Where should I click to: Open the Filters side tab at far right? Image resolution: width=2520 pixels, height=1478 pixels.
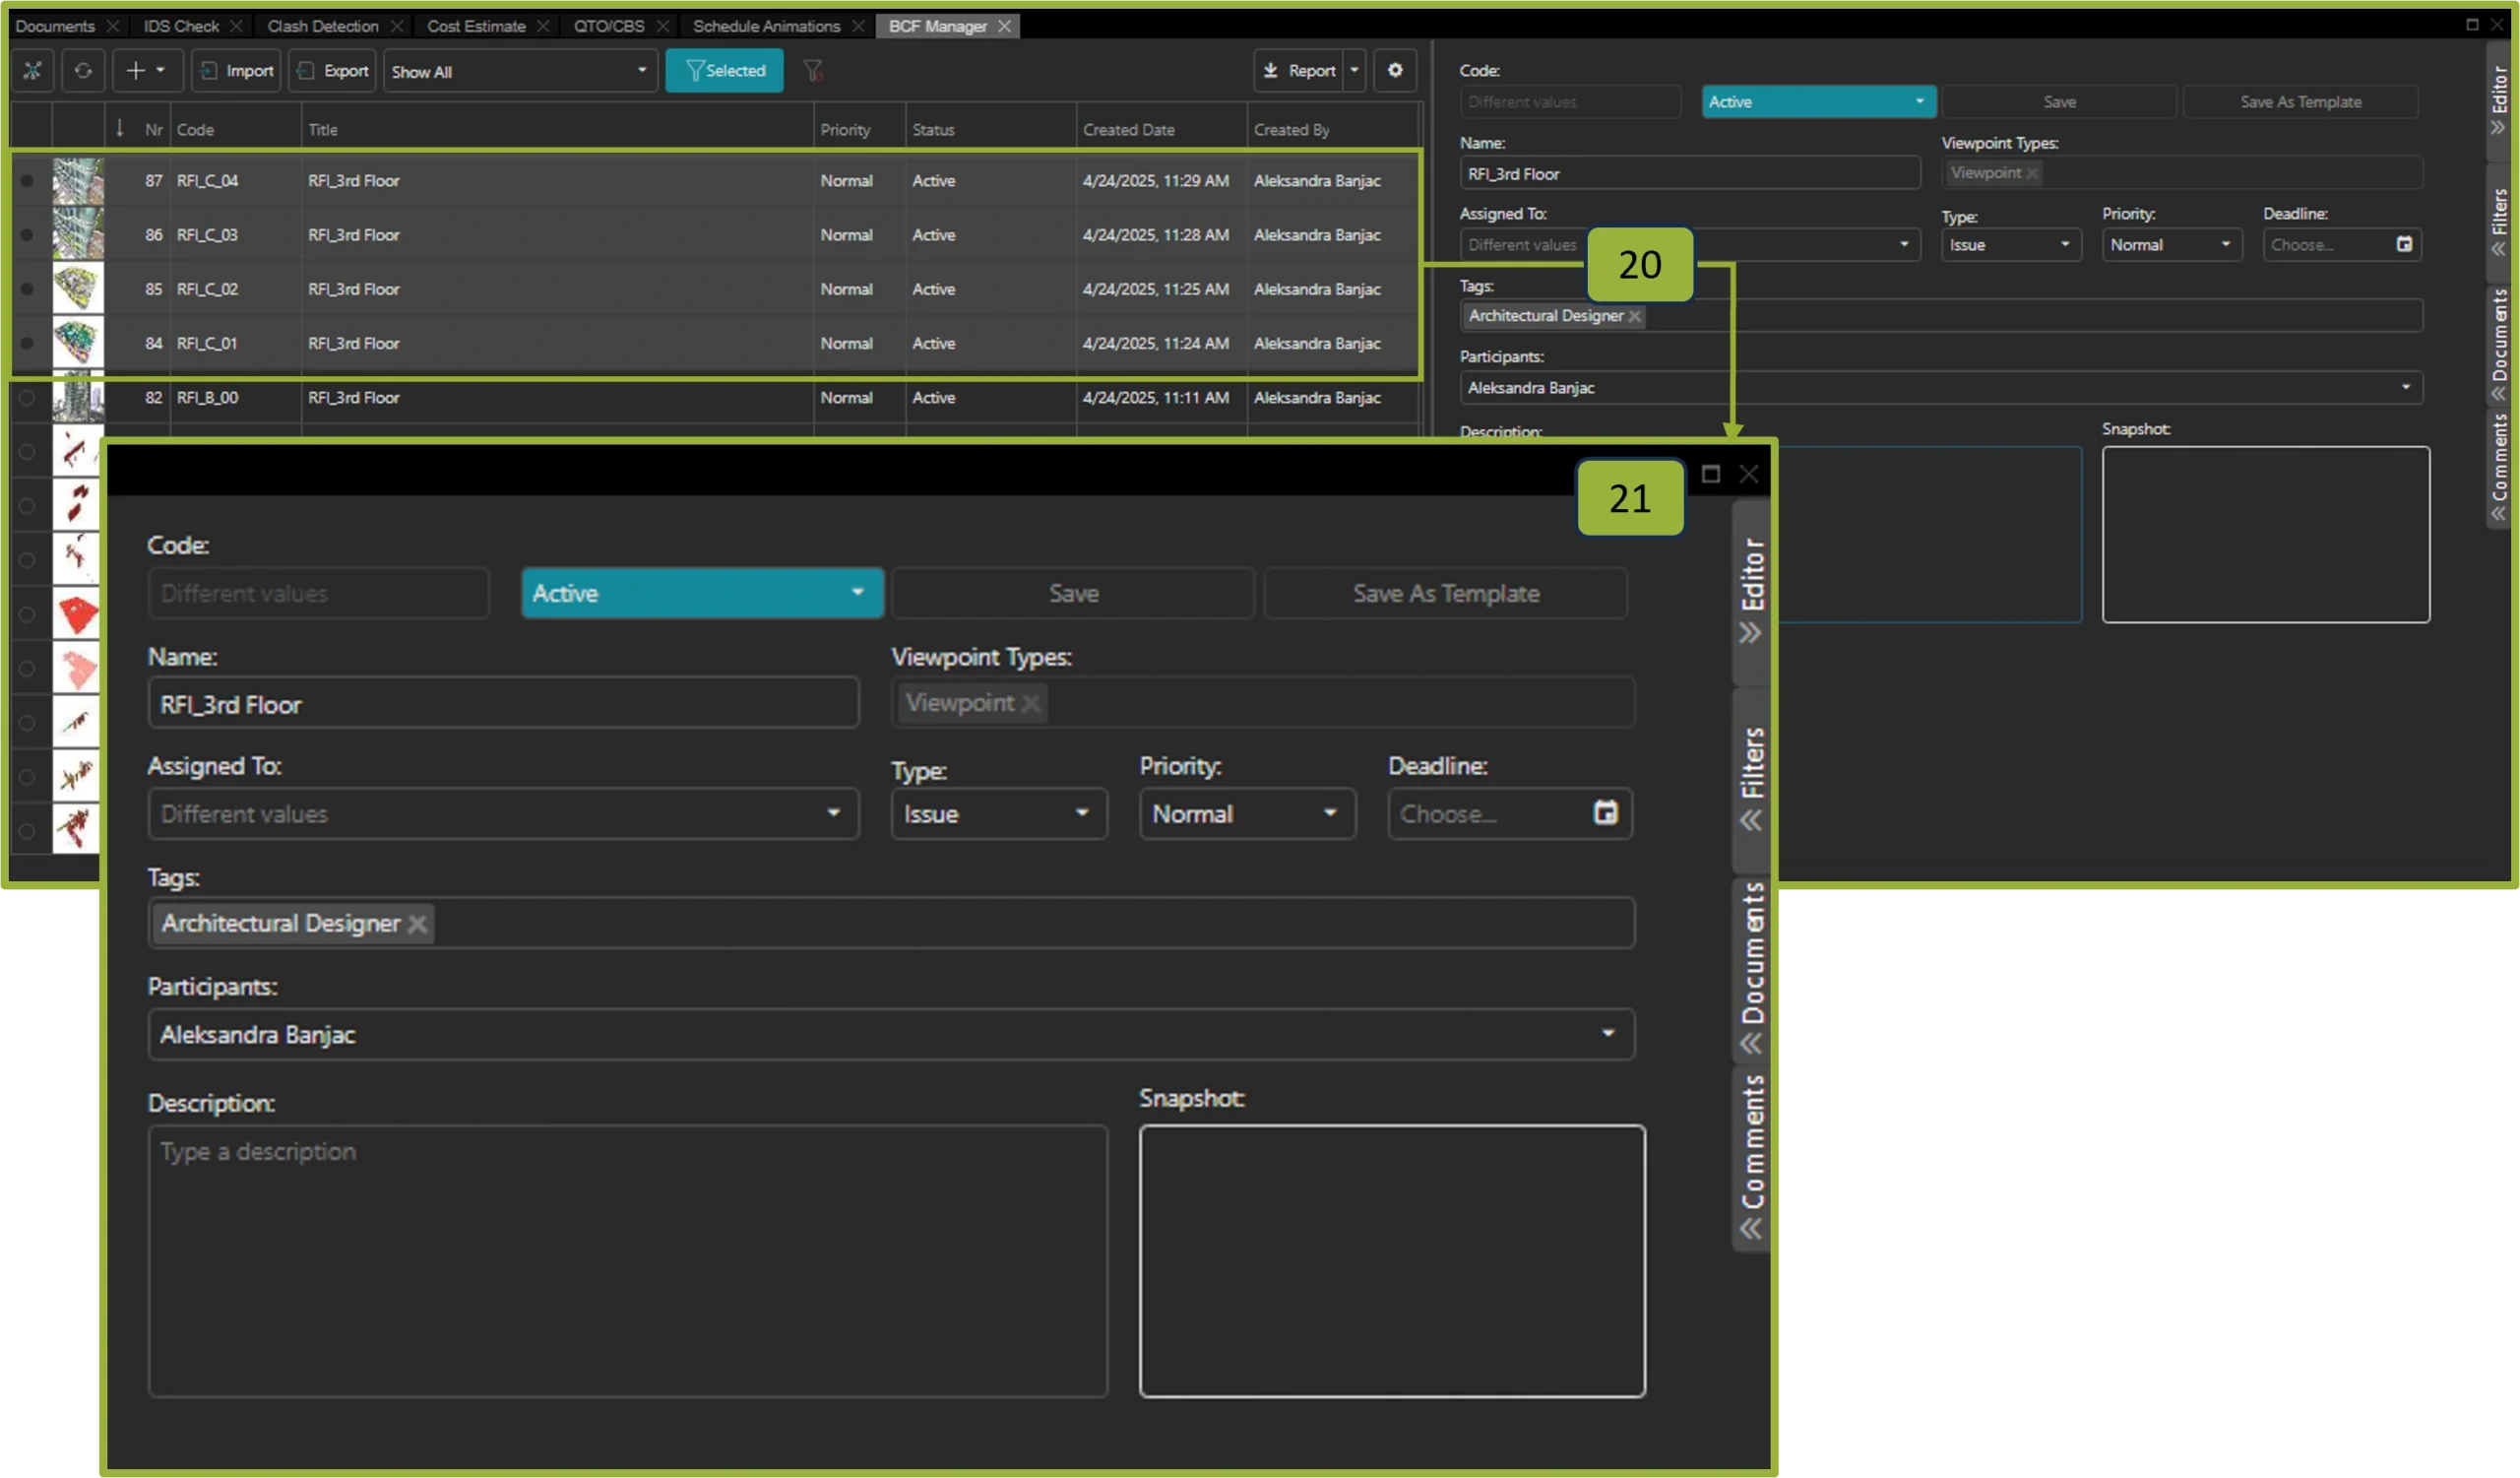(x=2499, y=222)
